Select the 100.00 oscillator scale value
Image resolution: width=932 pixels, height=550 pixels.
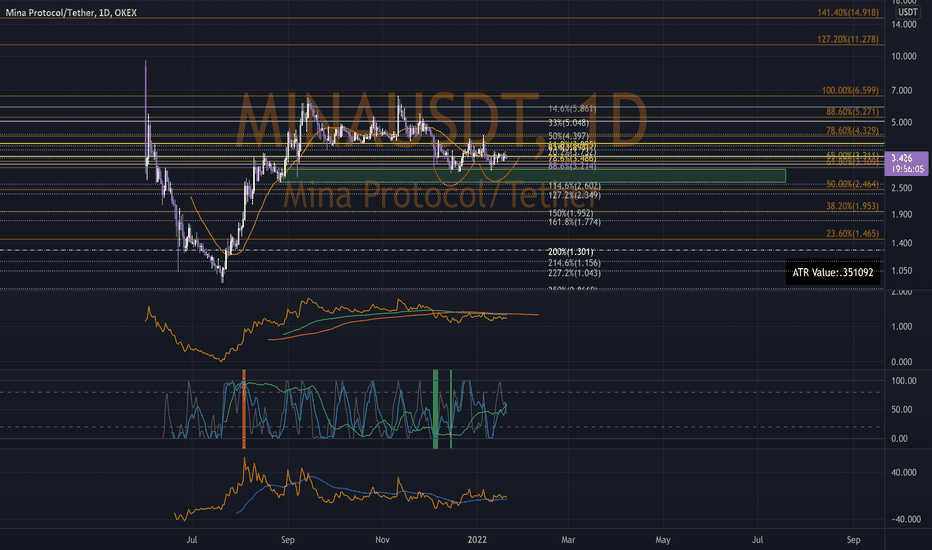903,381
